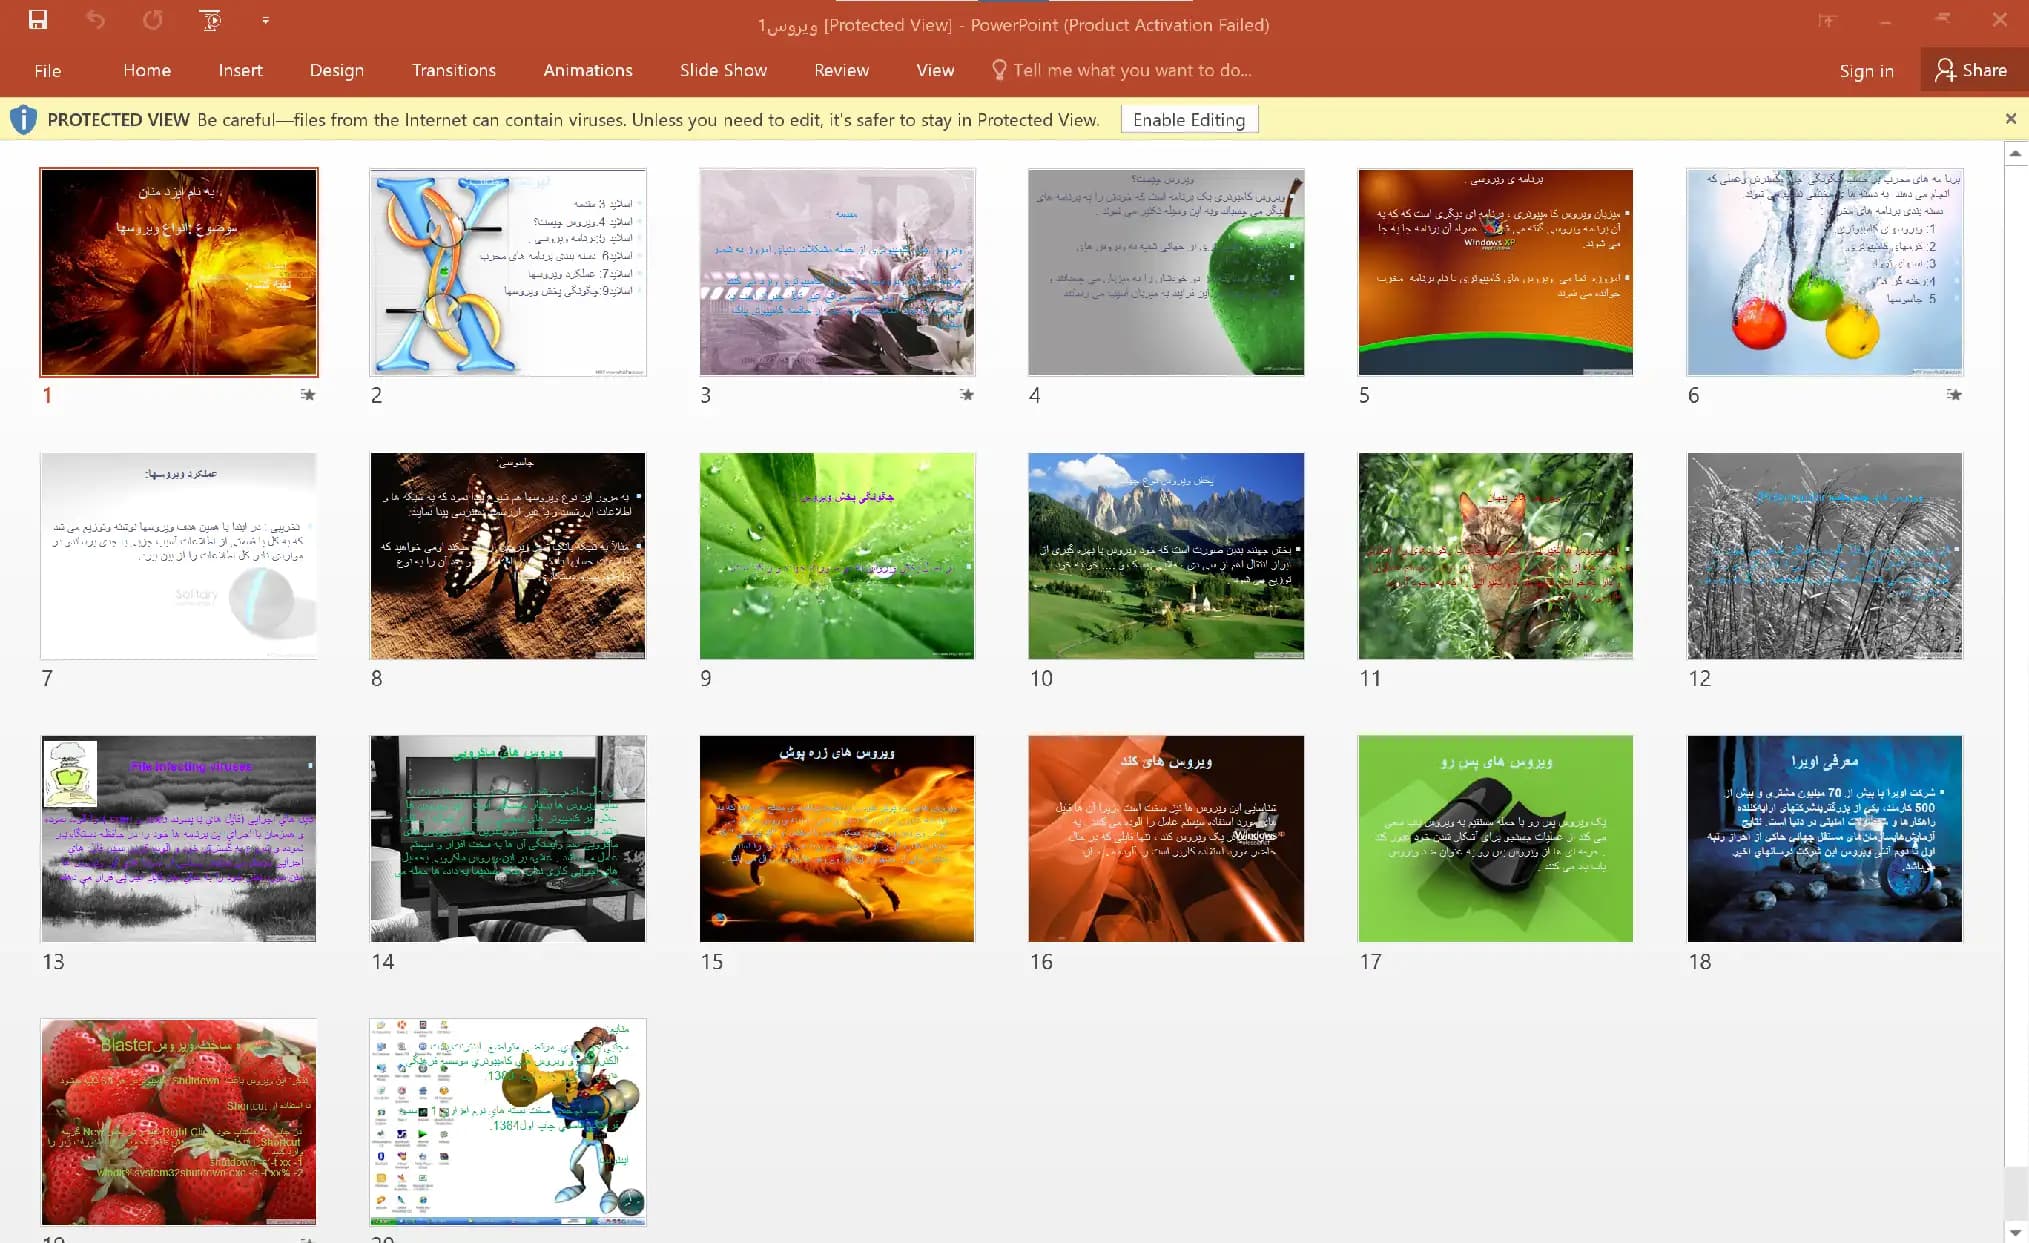This screenshot has width=2029, height=1243.
Task: Click transition star icon below slide 6
Action: coord(1954,395)
